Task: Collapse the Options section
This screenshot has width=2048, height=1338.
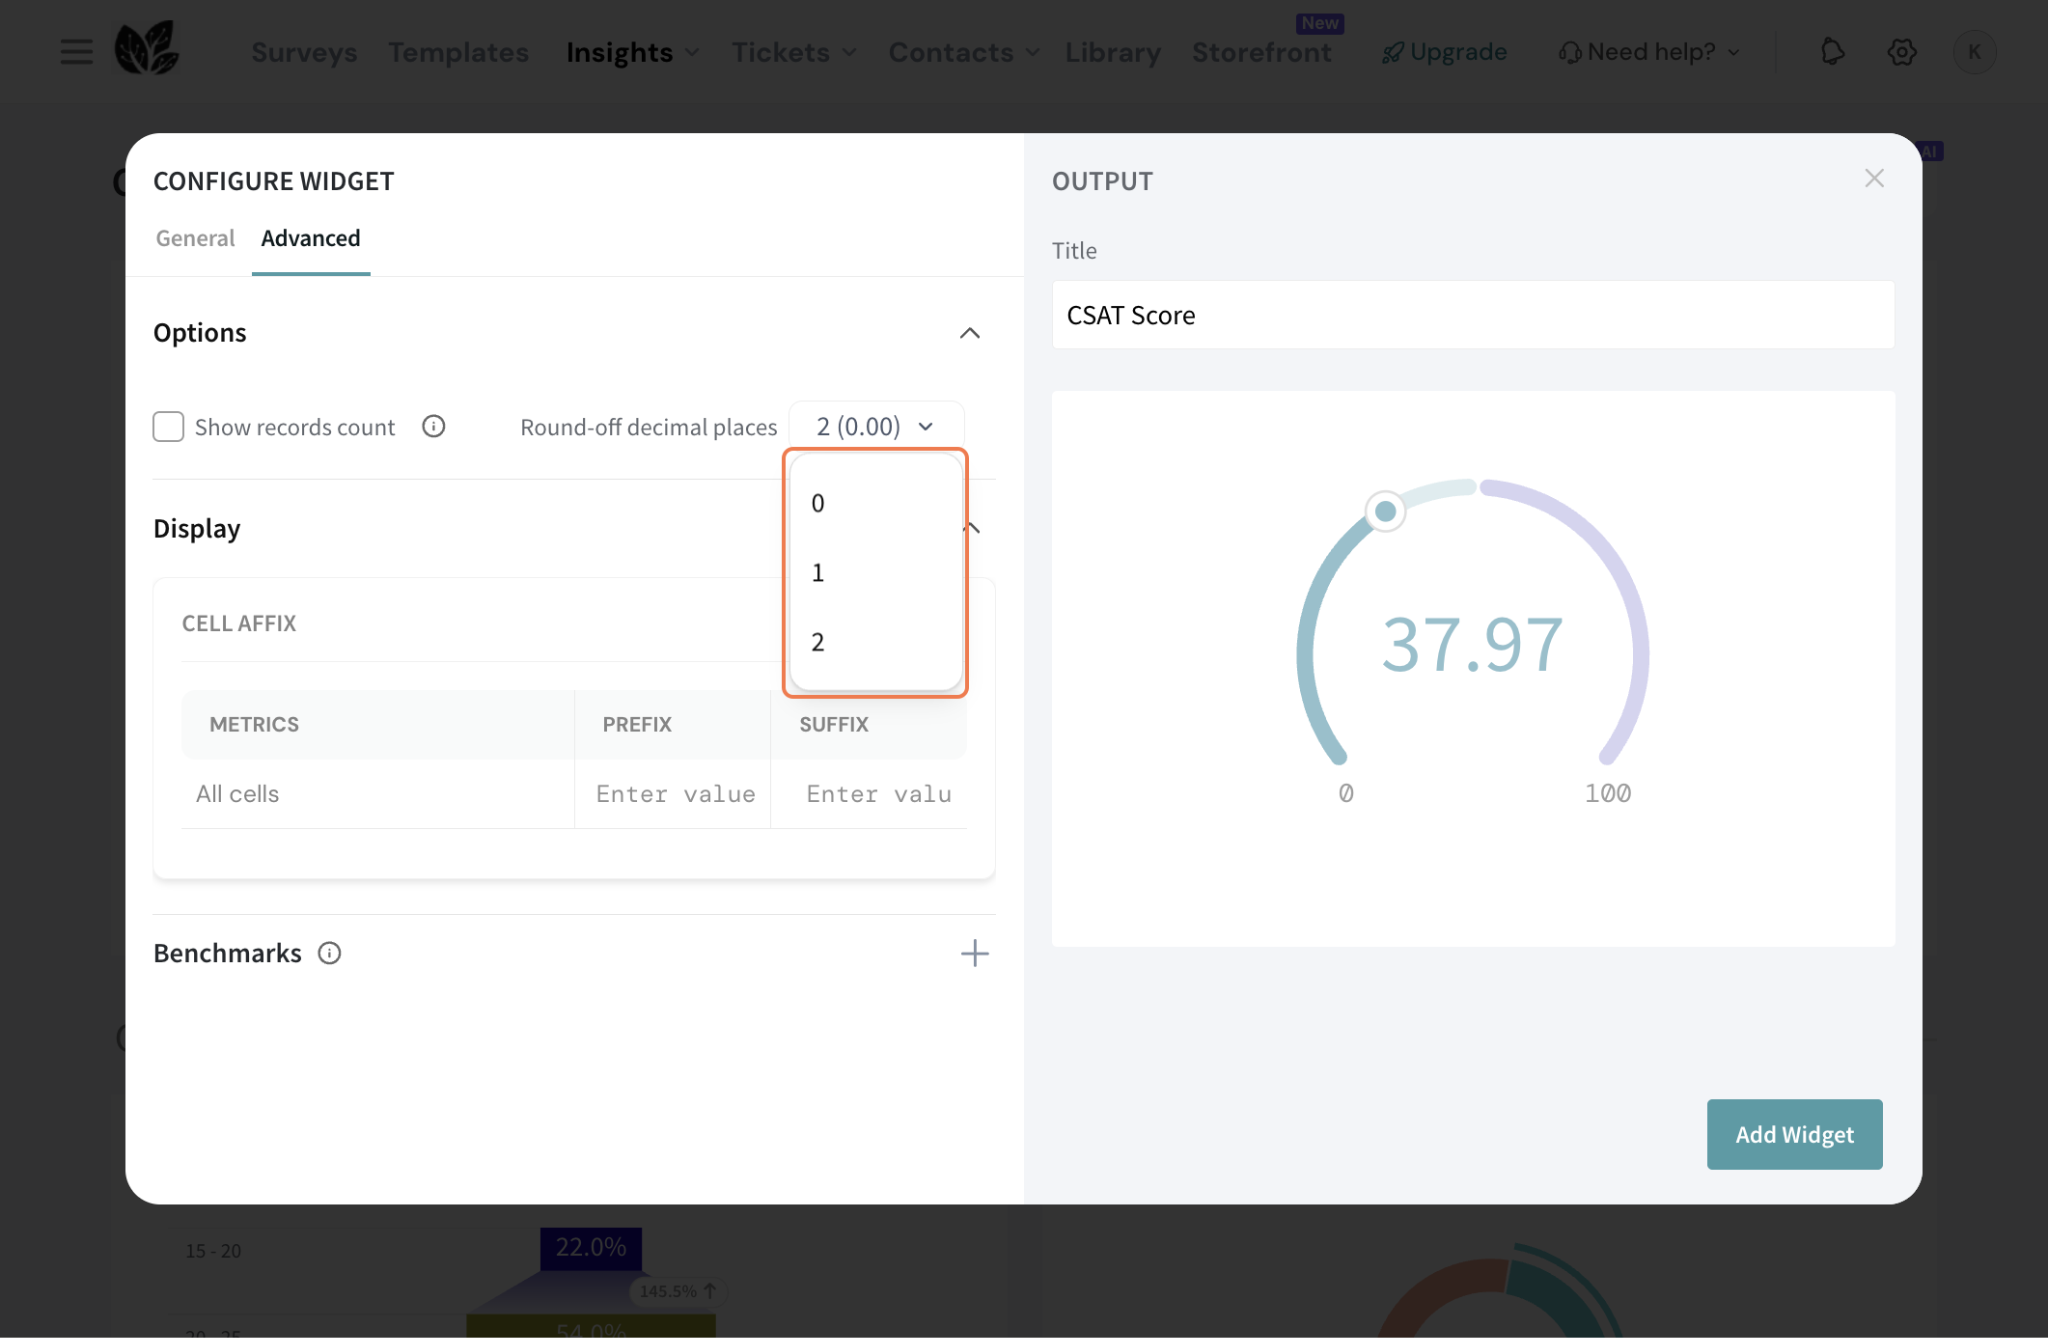Action: [x=969, y=333]
